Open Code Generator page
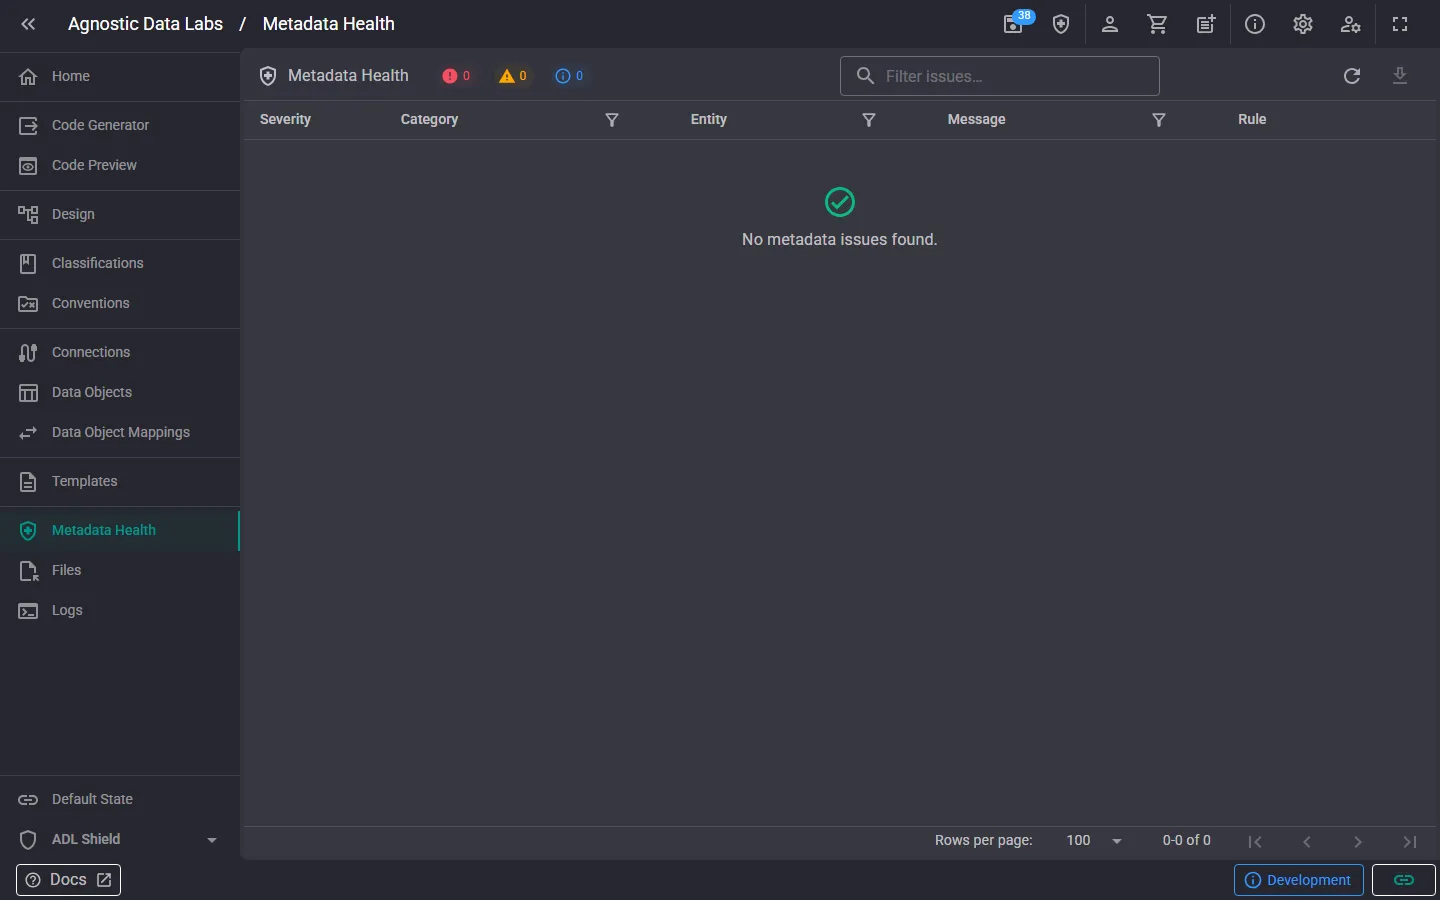 120,125
